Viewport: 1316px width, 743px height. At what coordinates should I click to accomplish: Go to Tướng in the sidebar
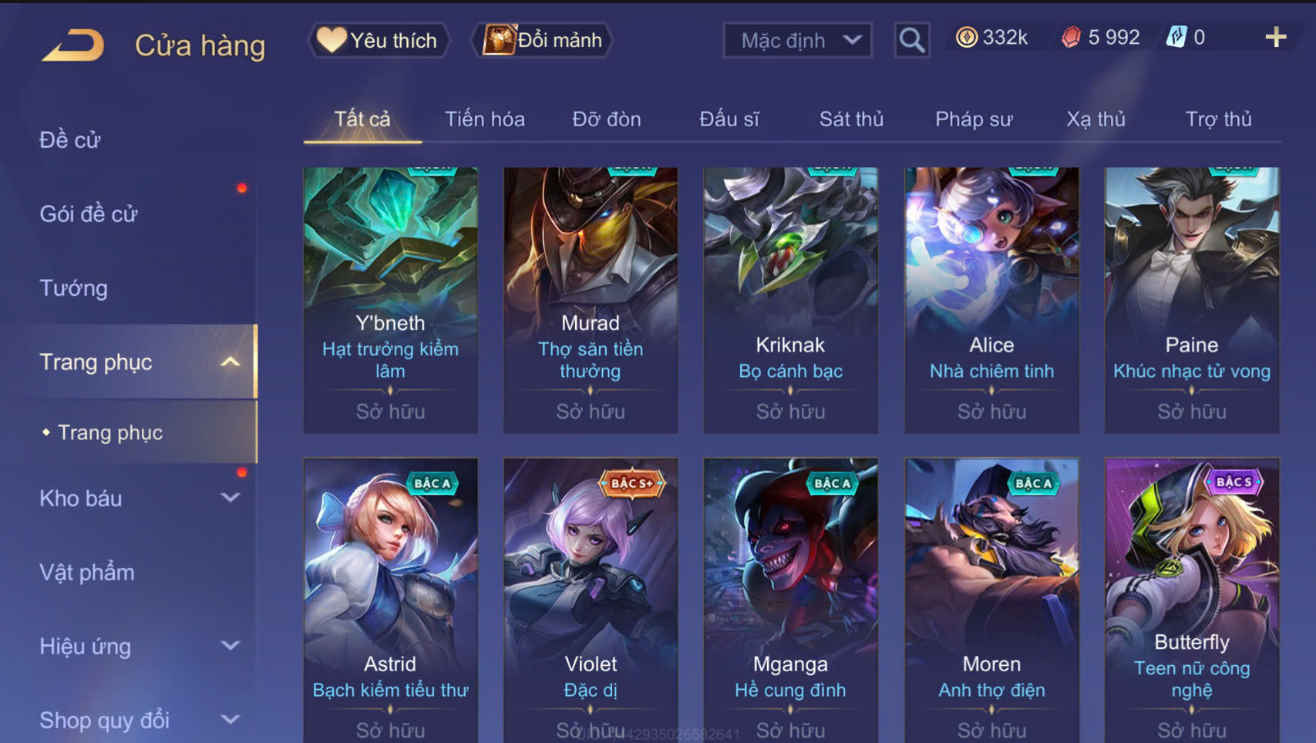coord(73,288)
